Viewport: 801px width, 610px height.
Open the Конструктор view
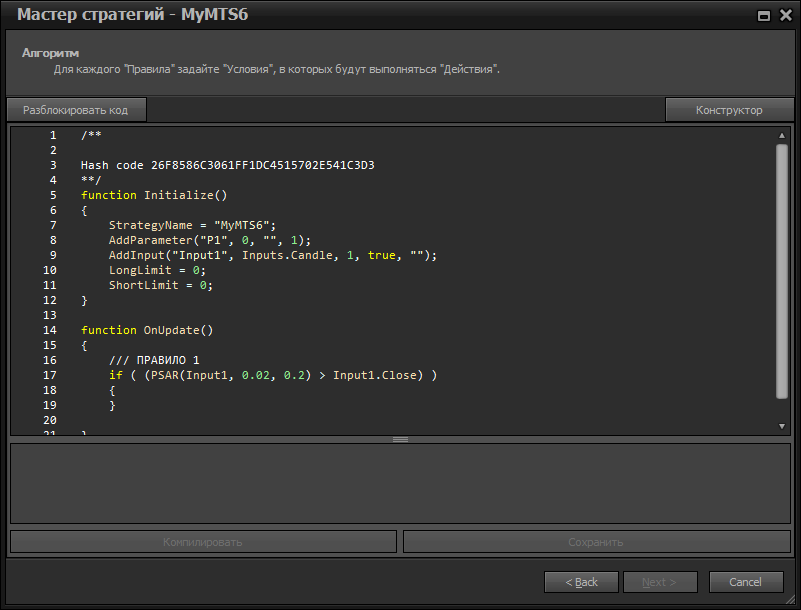(729, 110)
